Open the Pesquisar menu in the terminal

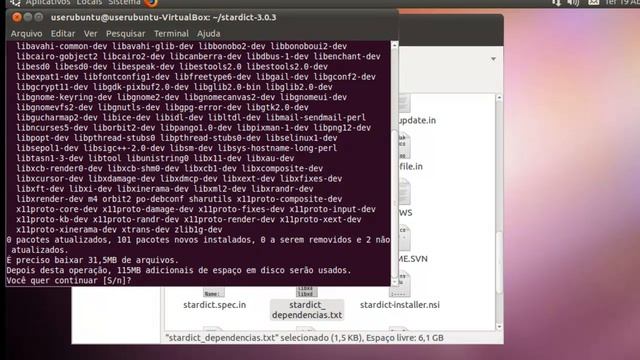pos(125,33)
